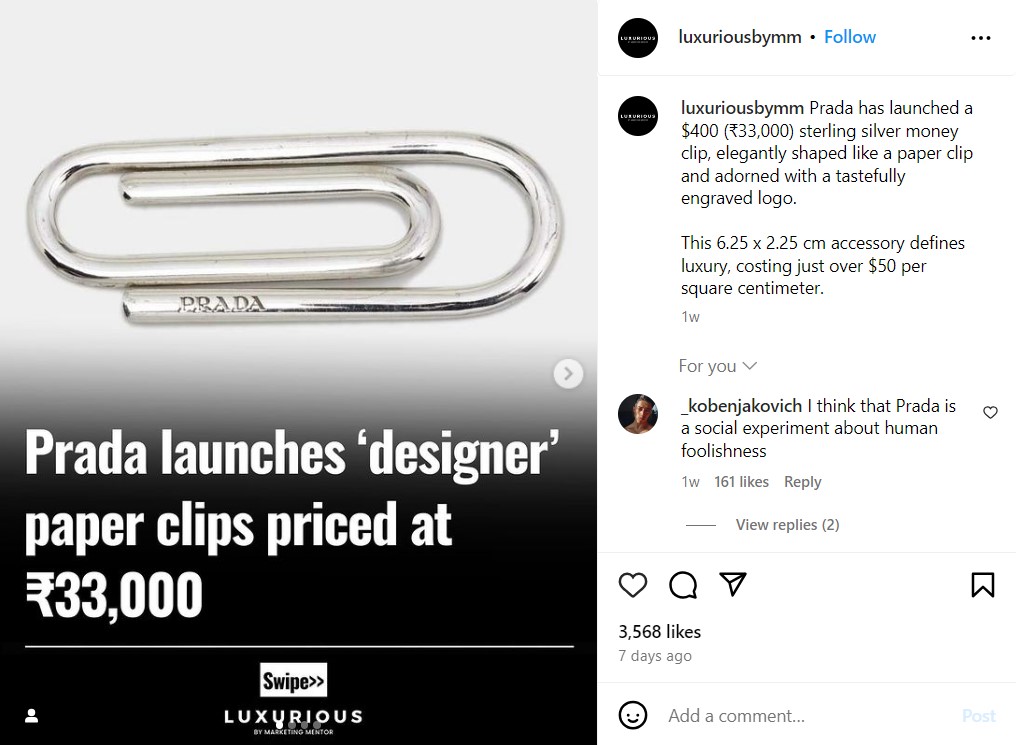Click the Add a comment field
The image size is (1016, 745).
pos(800,715)
